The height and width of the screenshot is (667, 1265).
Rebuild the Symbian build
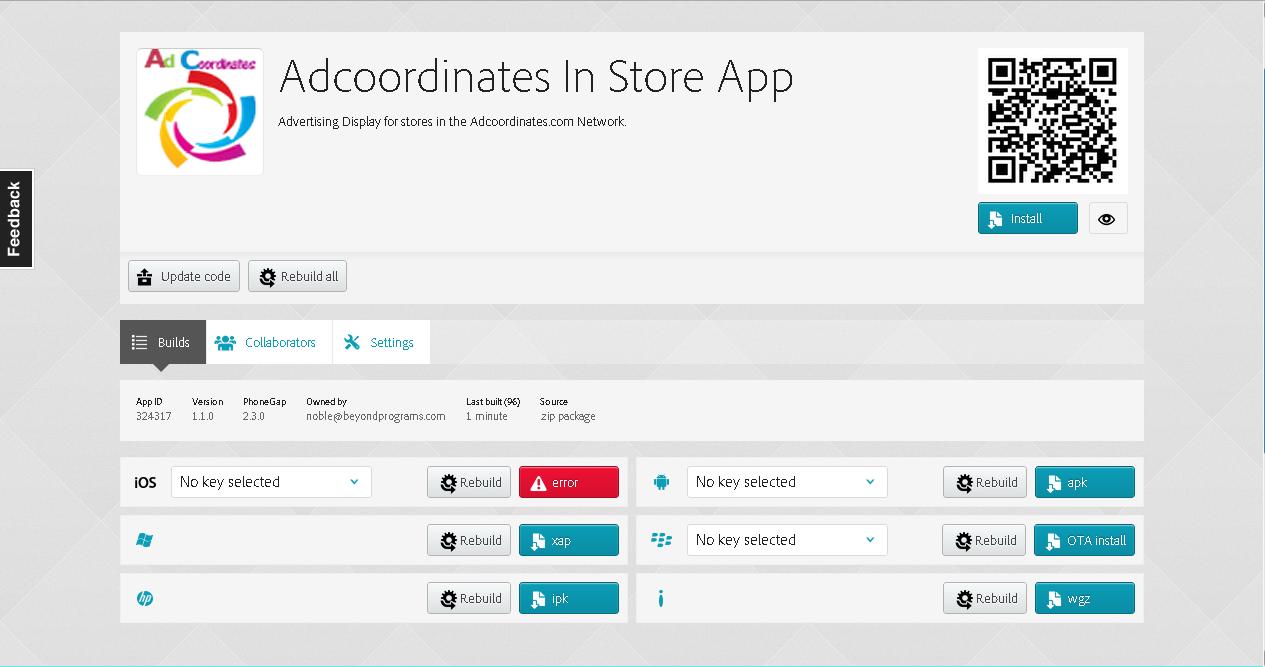pos(985,598)
